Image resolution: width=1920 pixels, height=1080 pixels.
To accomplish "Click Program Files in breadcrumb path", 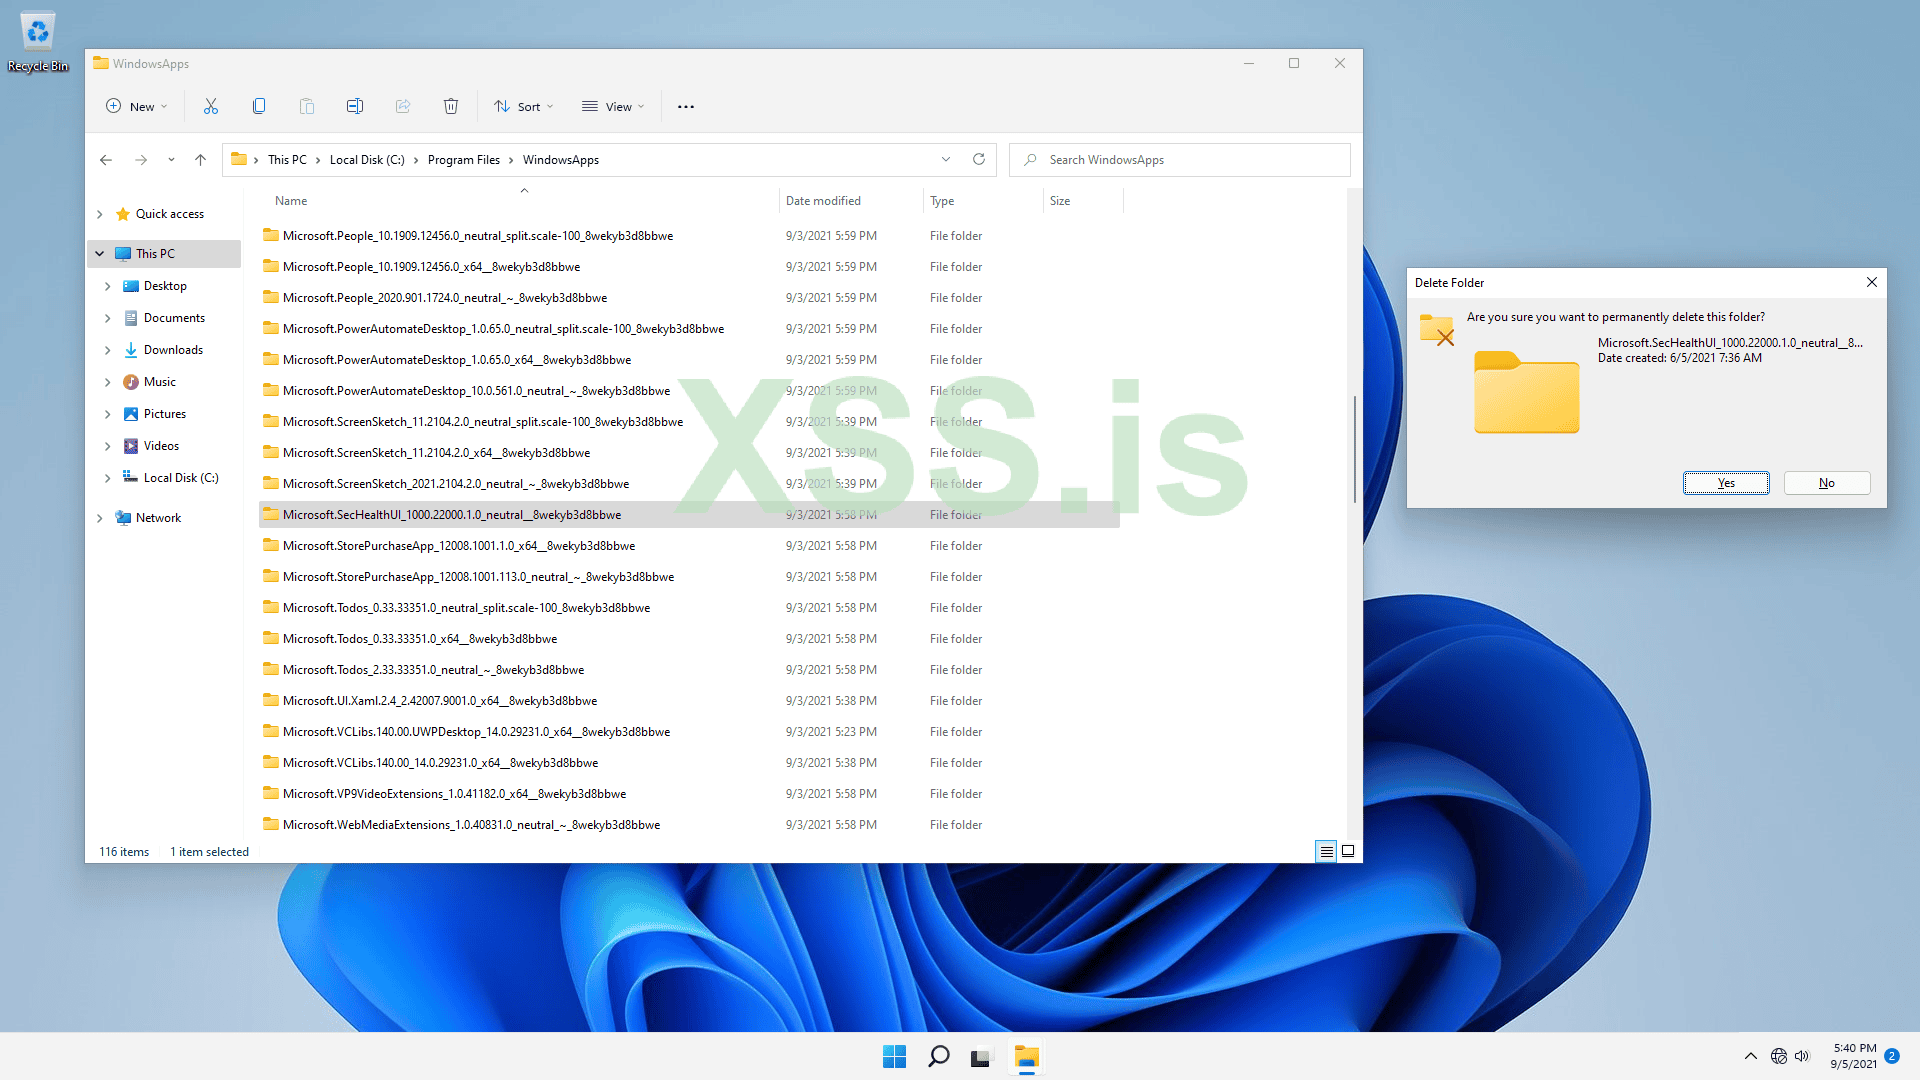I will pos(463,160).
